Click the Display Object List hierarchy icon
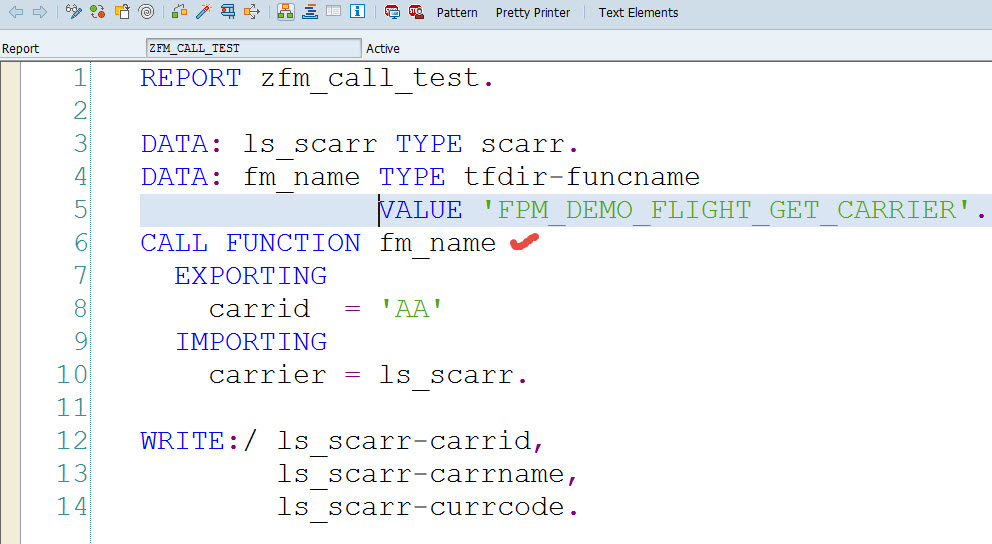The width and height of the screenshot is (992, 544). tap(285, 12)
